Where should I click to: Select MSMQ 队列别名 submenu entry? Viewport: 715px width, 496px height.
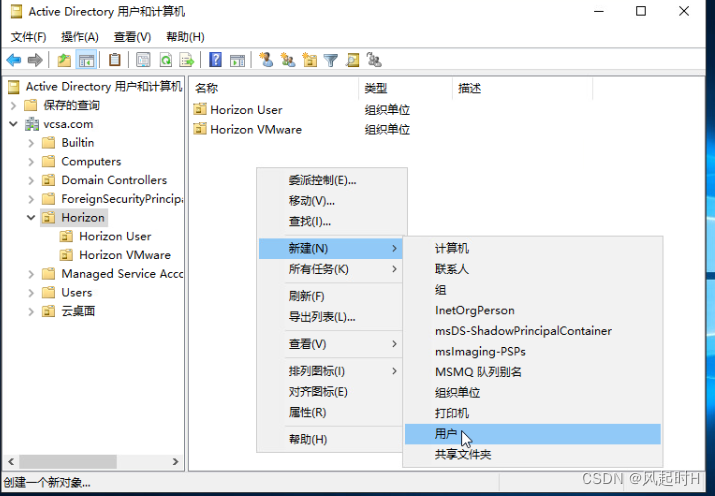533,372
